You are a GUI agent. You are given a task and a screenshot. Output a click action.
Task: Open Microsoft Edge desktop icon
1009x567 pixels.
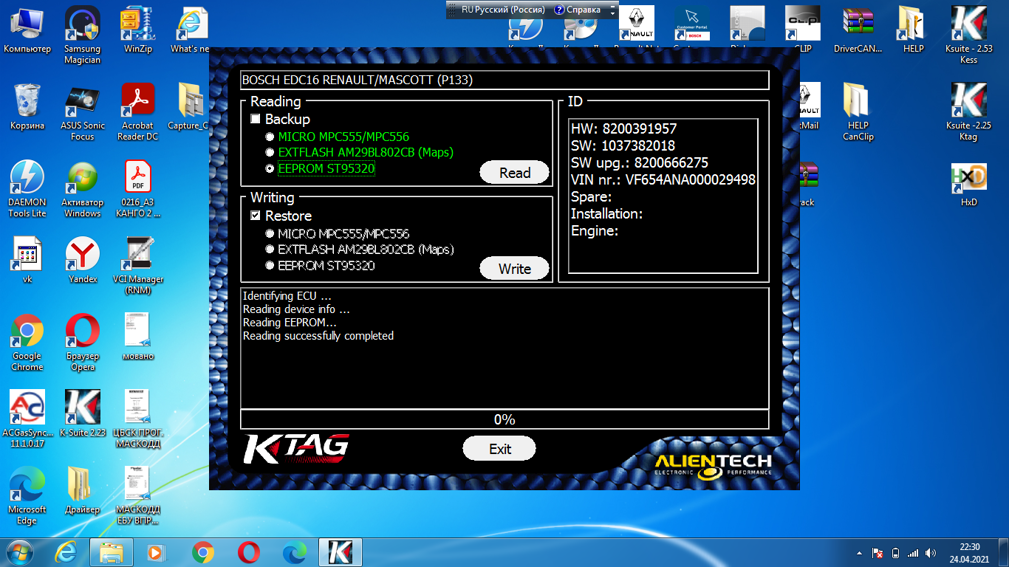27,496
